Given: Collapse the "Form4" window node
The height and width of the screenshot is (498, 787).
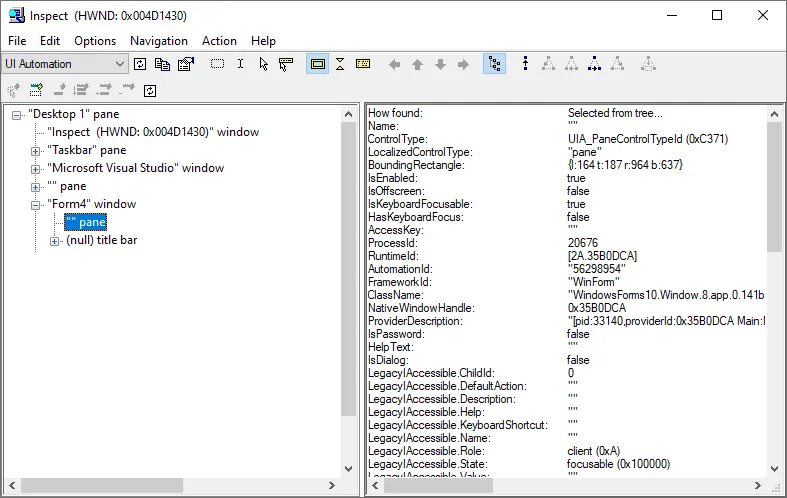Looking at the screenshot, I should [x=35, y=205].
